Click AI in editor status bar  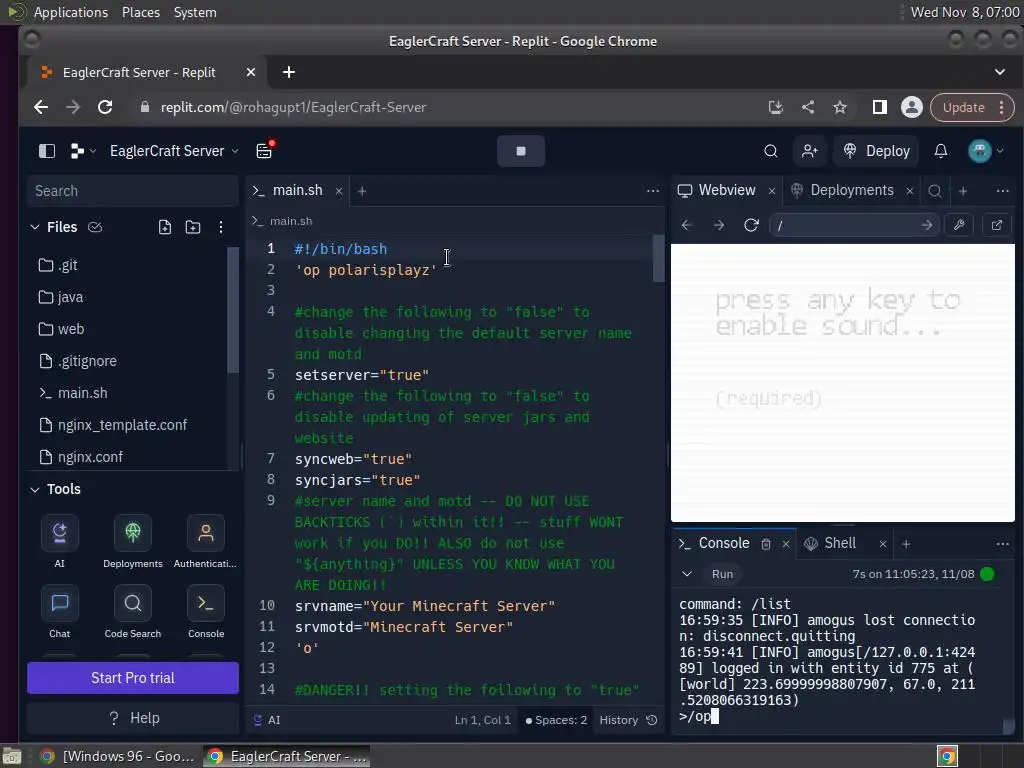tap(266, 720)
